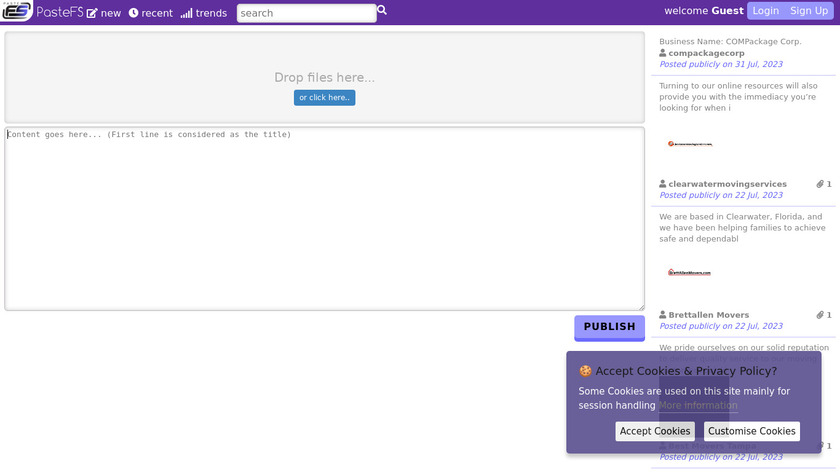Open compackagecorp user profile
The width and height of the screenshot is (840, 472).
click(x=706, y=53)
